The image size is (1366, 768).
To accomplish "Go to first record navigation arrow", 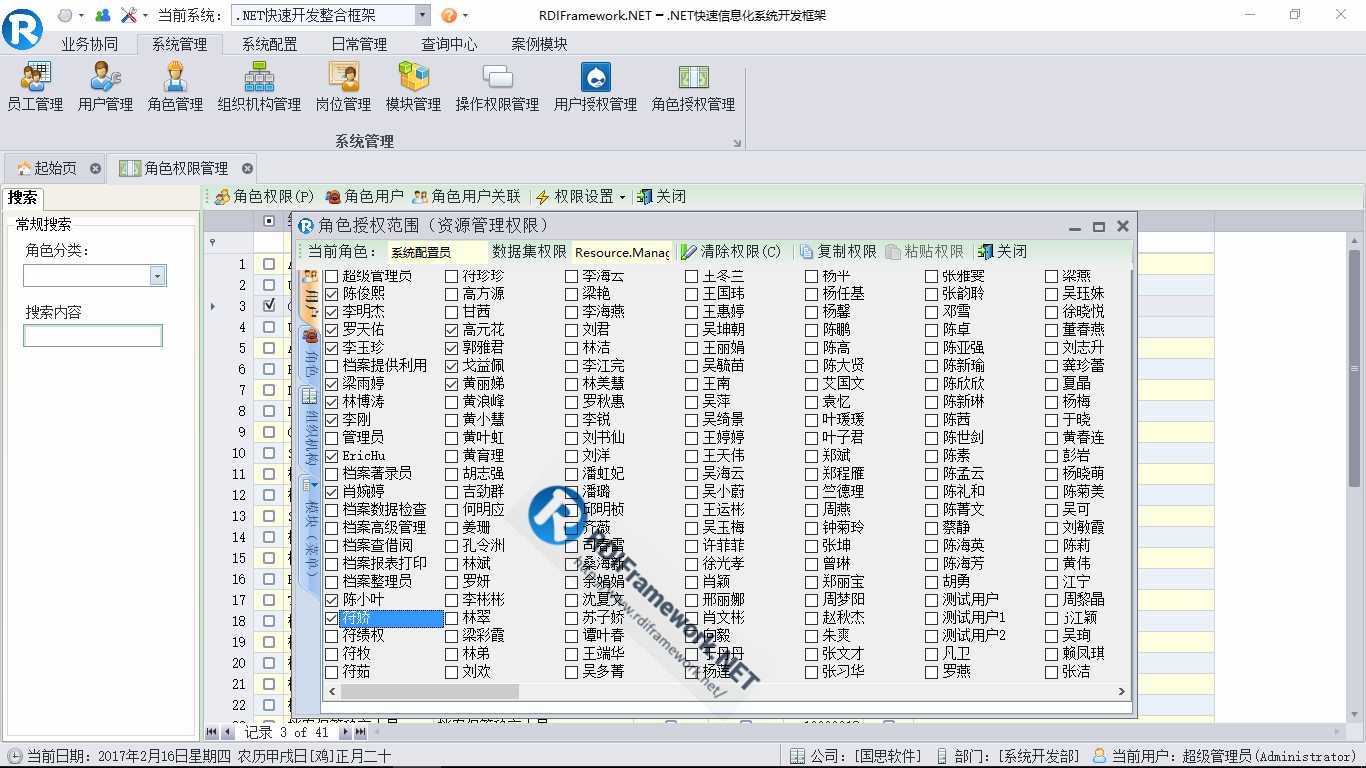I will (212, 733).
